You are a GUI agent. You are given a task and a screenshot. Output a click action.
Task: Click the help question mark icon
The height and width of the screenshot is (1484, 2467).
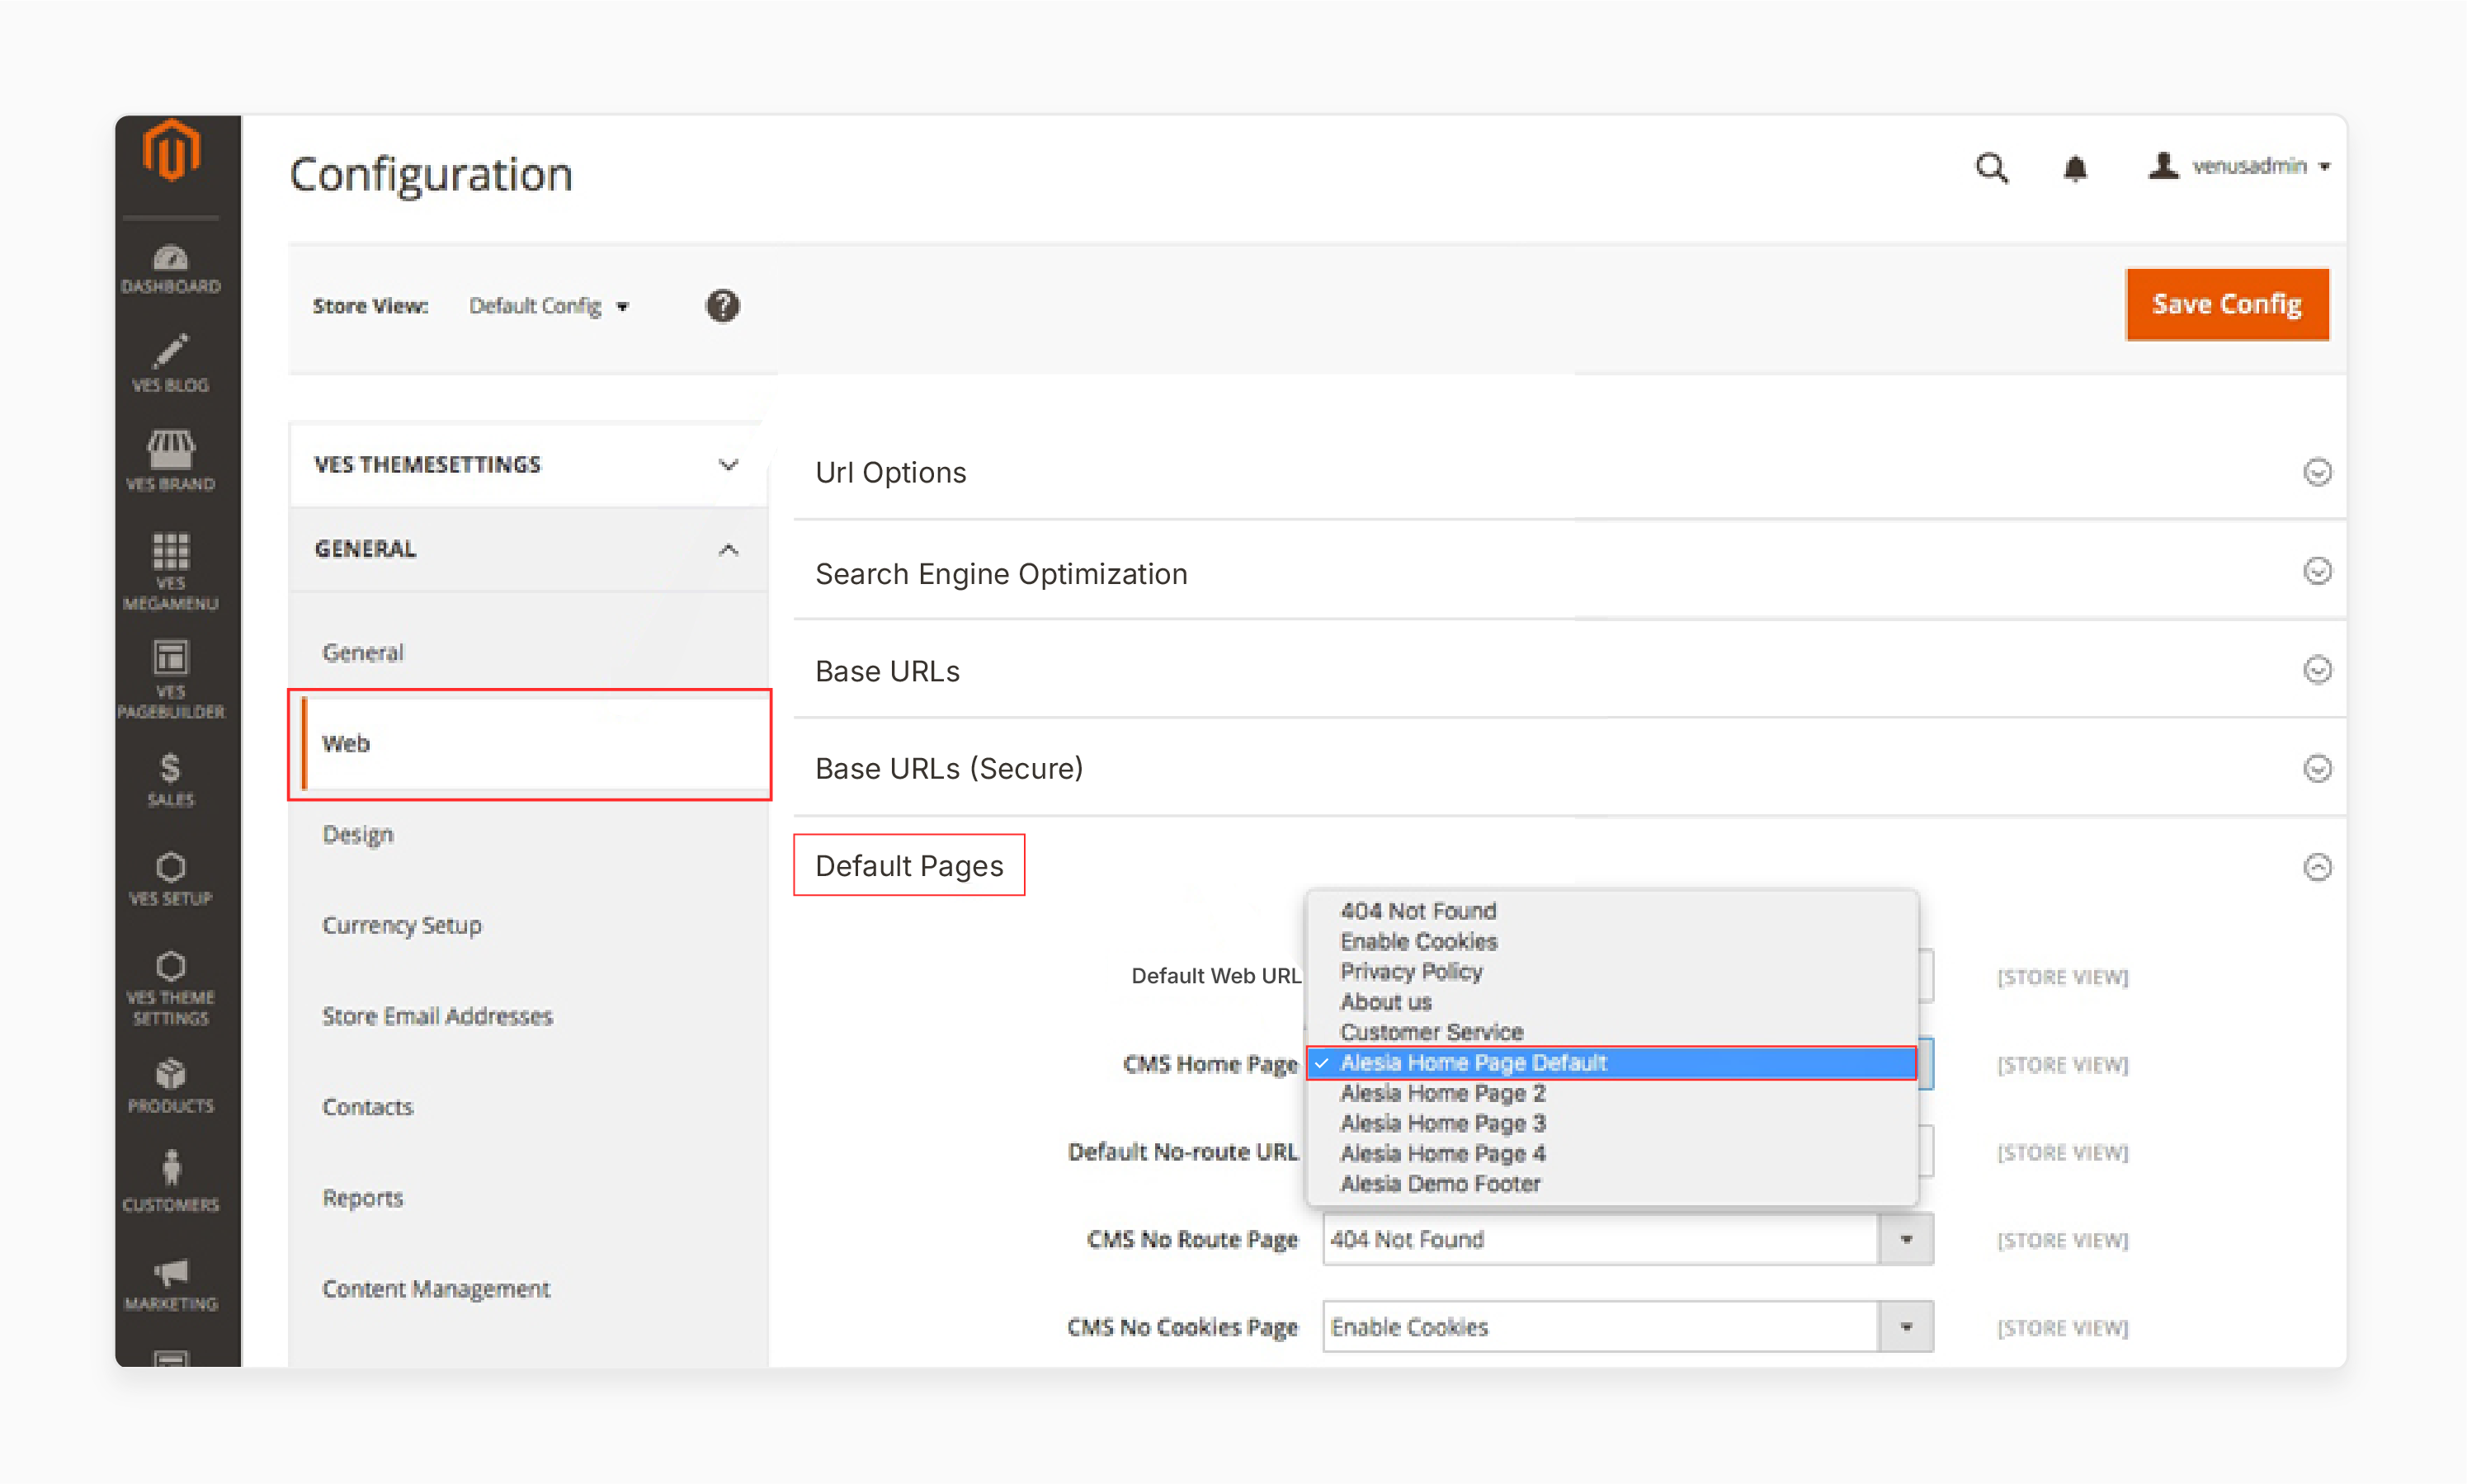coord(723,306)
